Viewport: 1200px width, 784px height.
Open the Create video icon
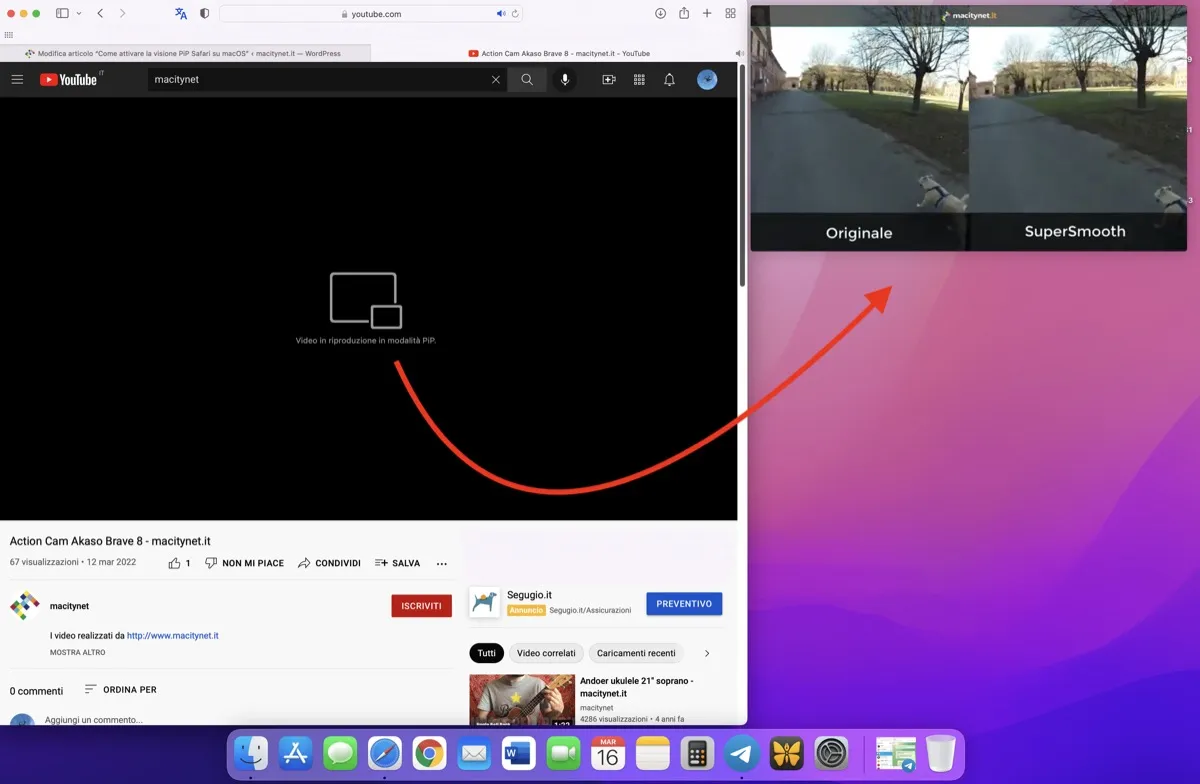608,79
